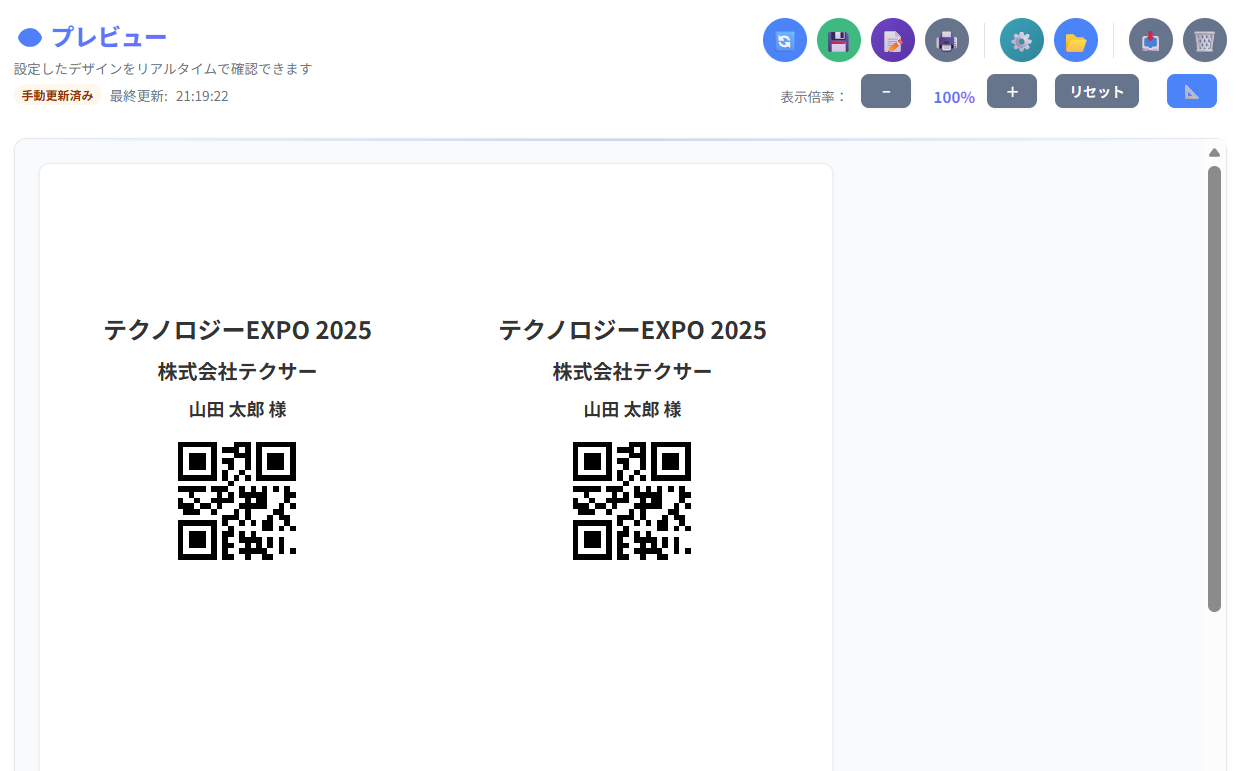Click the left badge 株式会社テクサー text
Image resolution: width=1237 pixels, height=771 pixels.
237,372
